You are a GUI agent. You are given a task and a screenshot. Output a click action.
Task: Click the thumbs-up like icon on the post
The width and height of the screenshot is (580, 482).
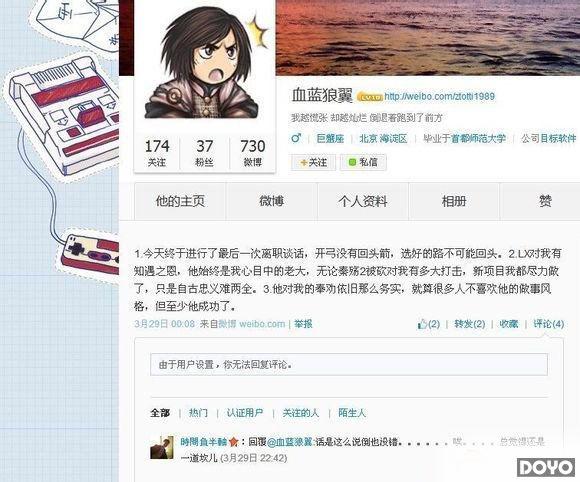click(422, 324)
